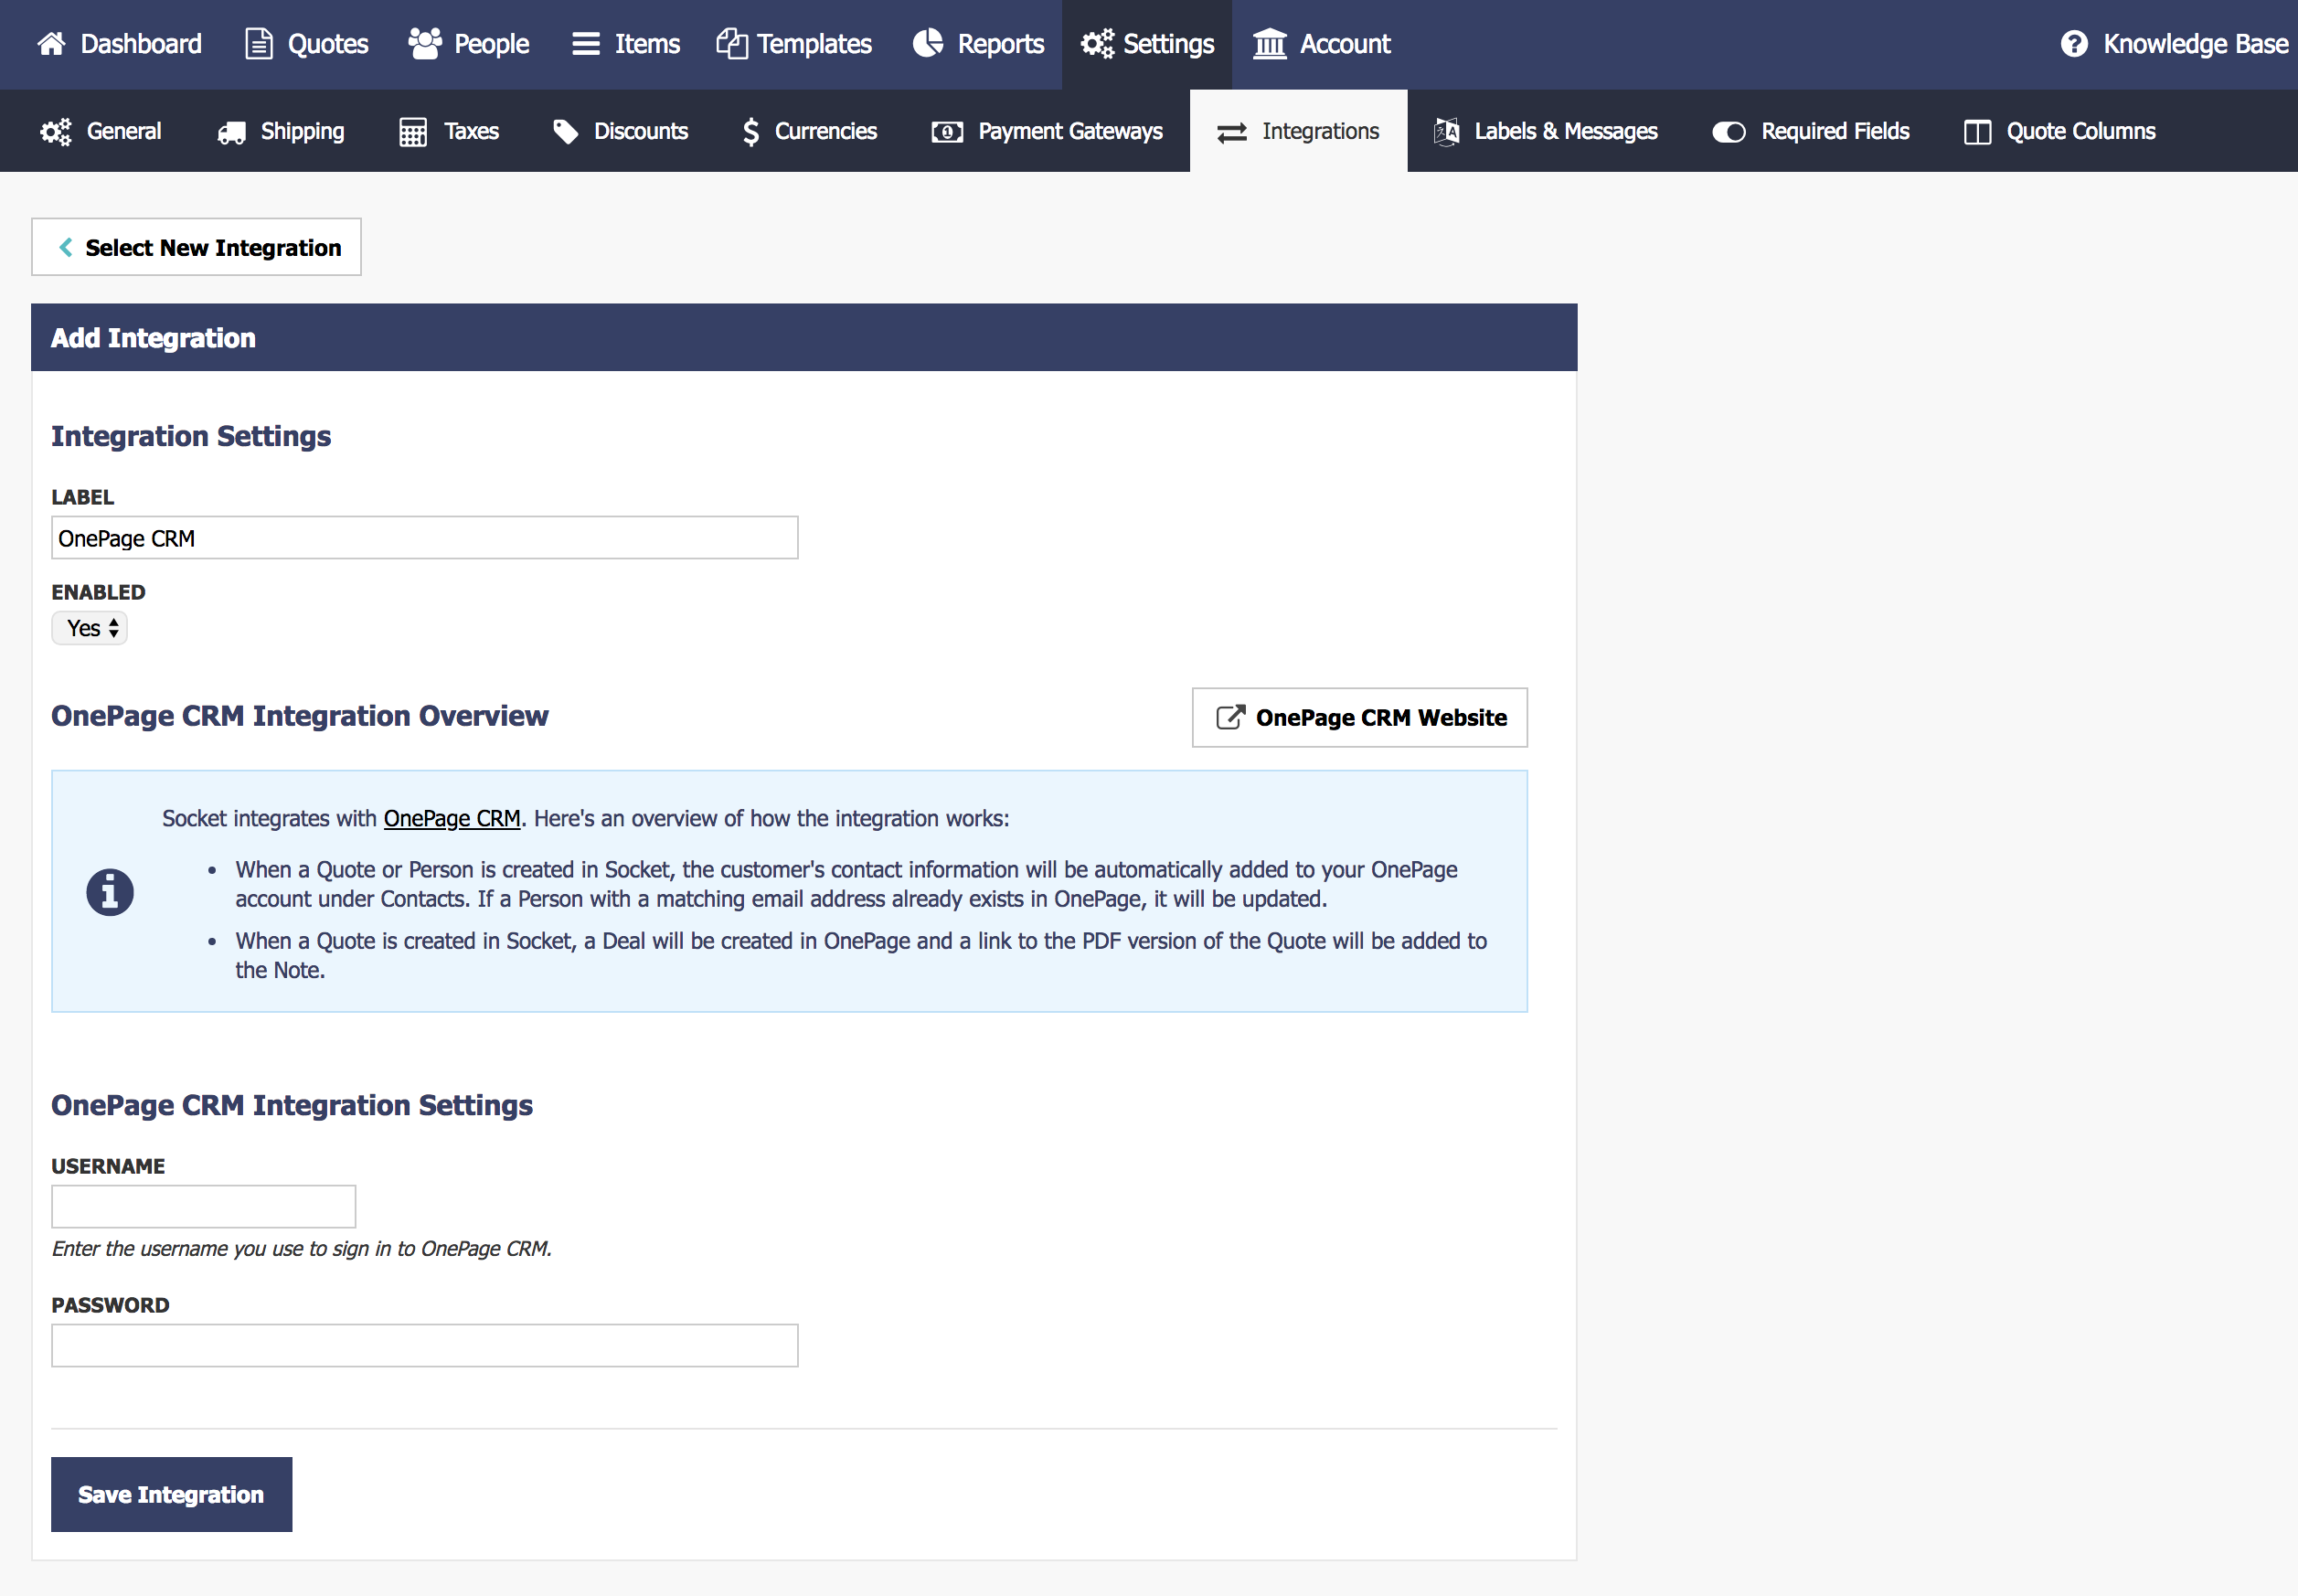Focus the Label field containing OnePage CRM

point(425,538)
